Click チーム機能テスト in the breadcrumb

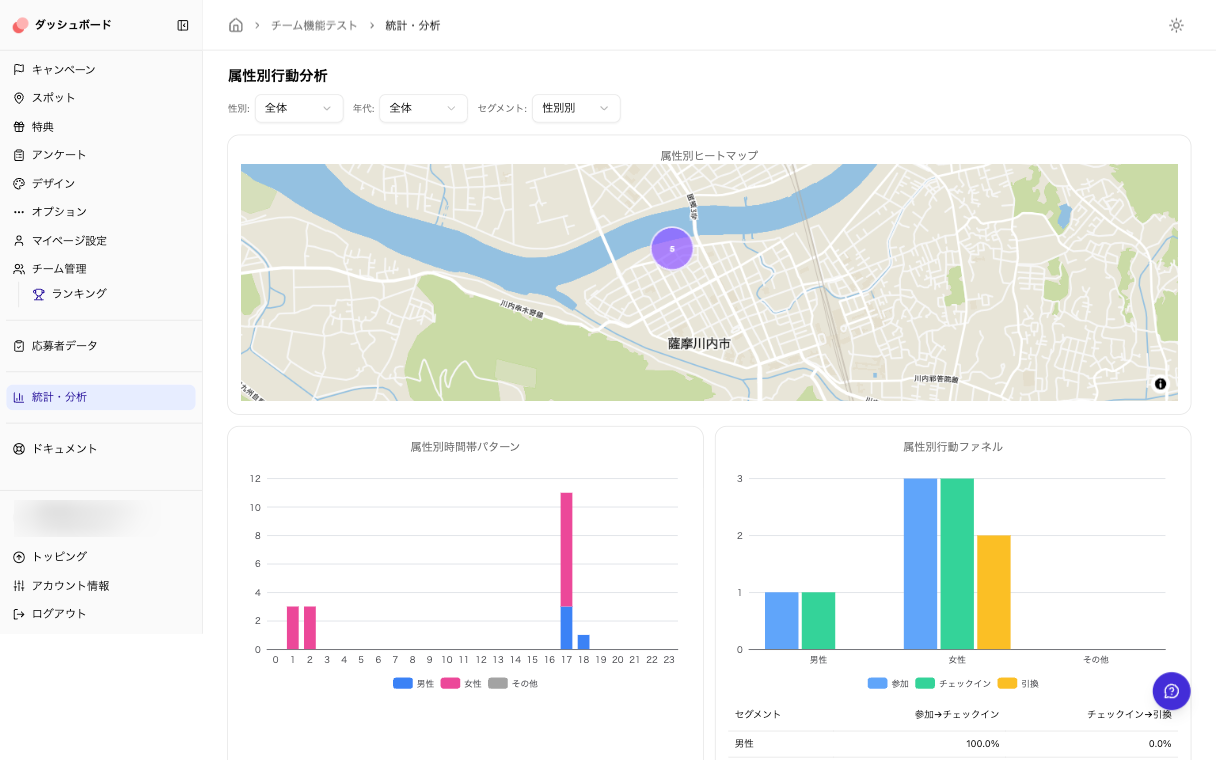tap(314, 25)
